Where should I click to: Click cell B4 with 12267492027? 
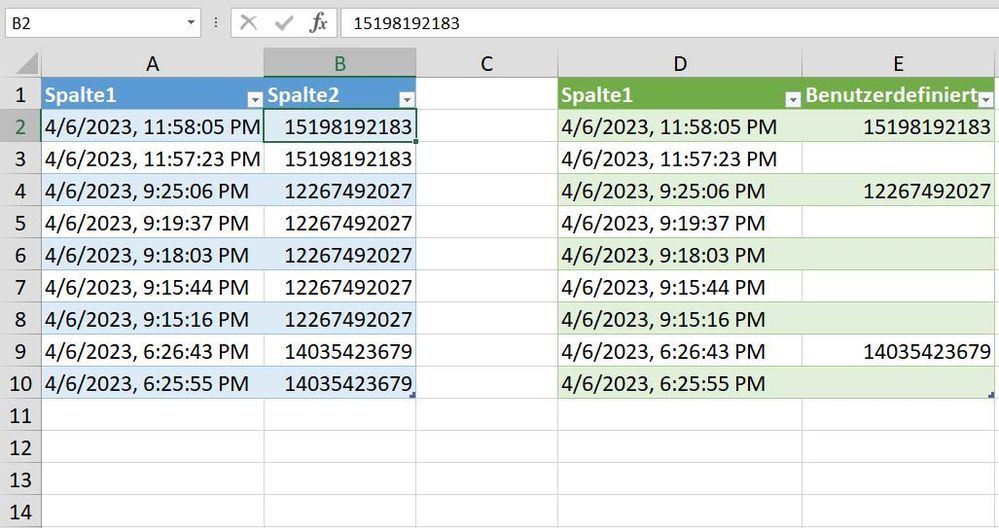pyautogui.click(x=340, y=190)
